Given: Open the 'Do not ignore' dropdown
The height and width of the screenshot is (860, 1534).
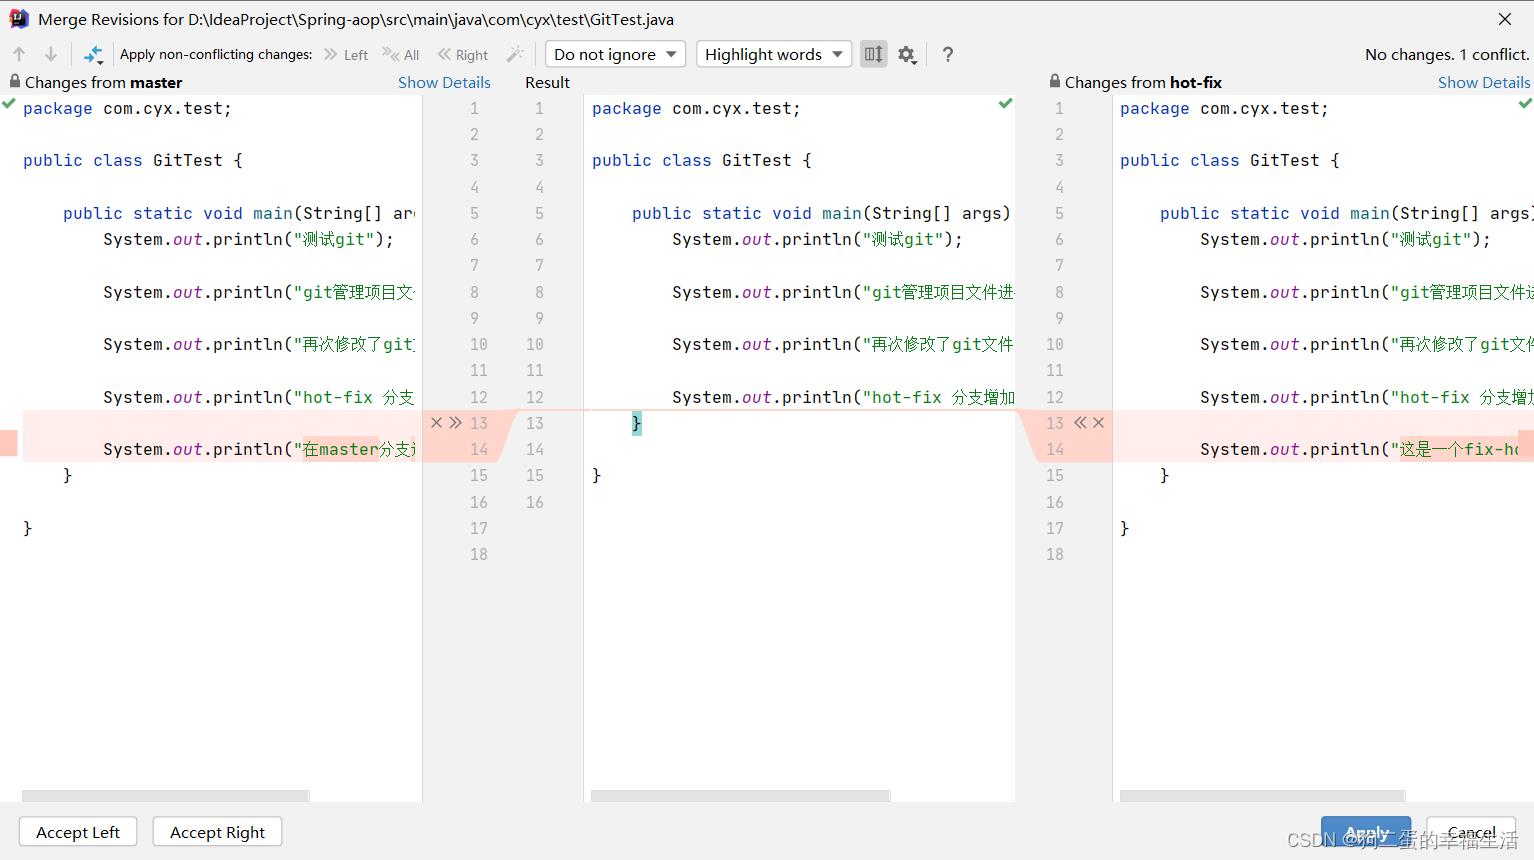Looking at the screenshot, I should (615, 54).
